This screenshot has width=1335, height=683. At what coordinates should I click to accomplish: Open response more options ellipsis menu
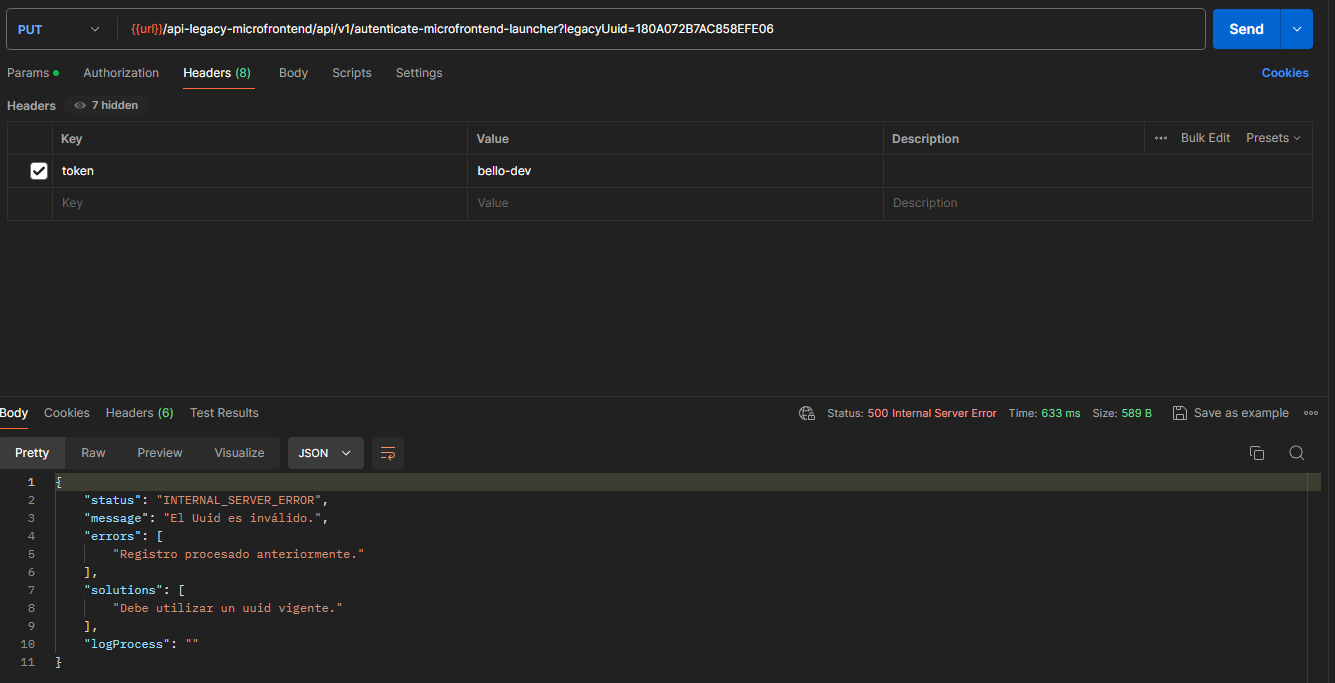1311,413
